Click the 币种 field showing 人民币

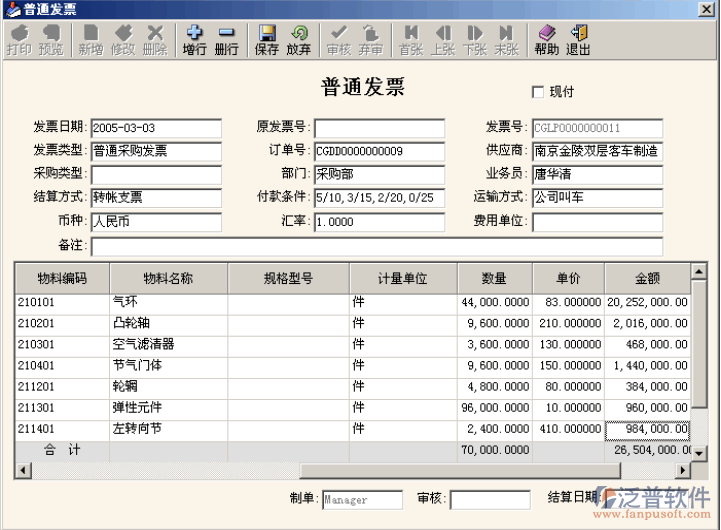tap(155, 221)
